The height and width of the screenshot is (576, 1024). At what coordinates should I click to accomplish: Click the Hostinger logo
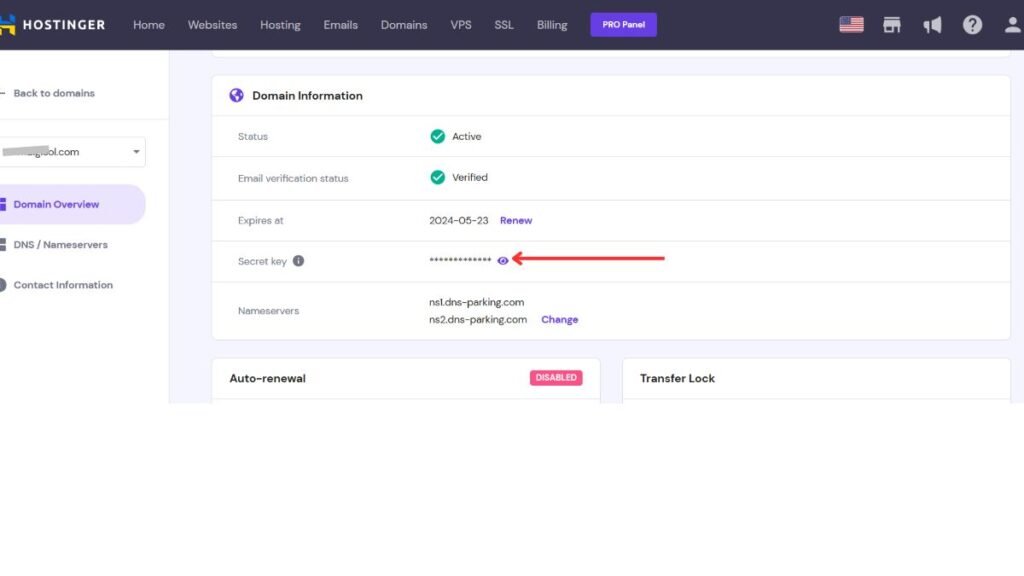coord(52,25)
